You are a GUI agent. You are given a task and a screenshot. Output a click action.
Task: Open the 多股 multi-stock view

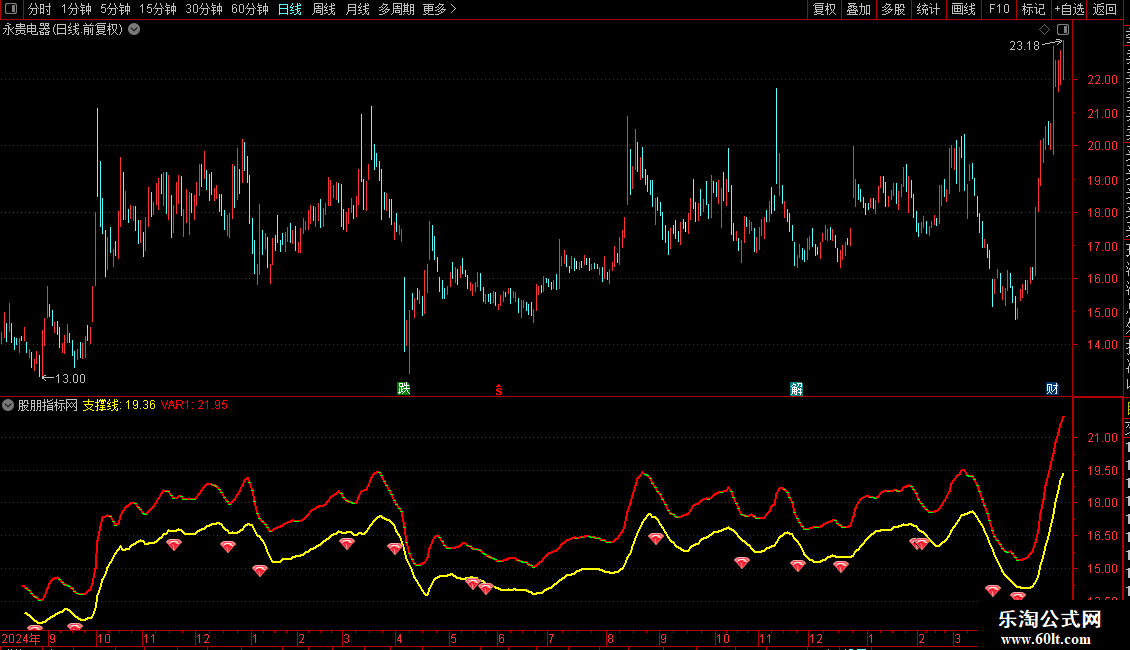(x=893, y=9)
